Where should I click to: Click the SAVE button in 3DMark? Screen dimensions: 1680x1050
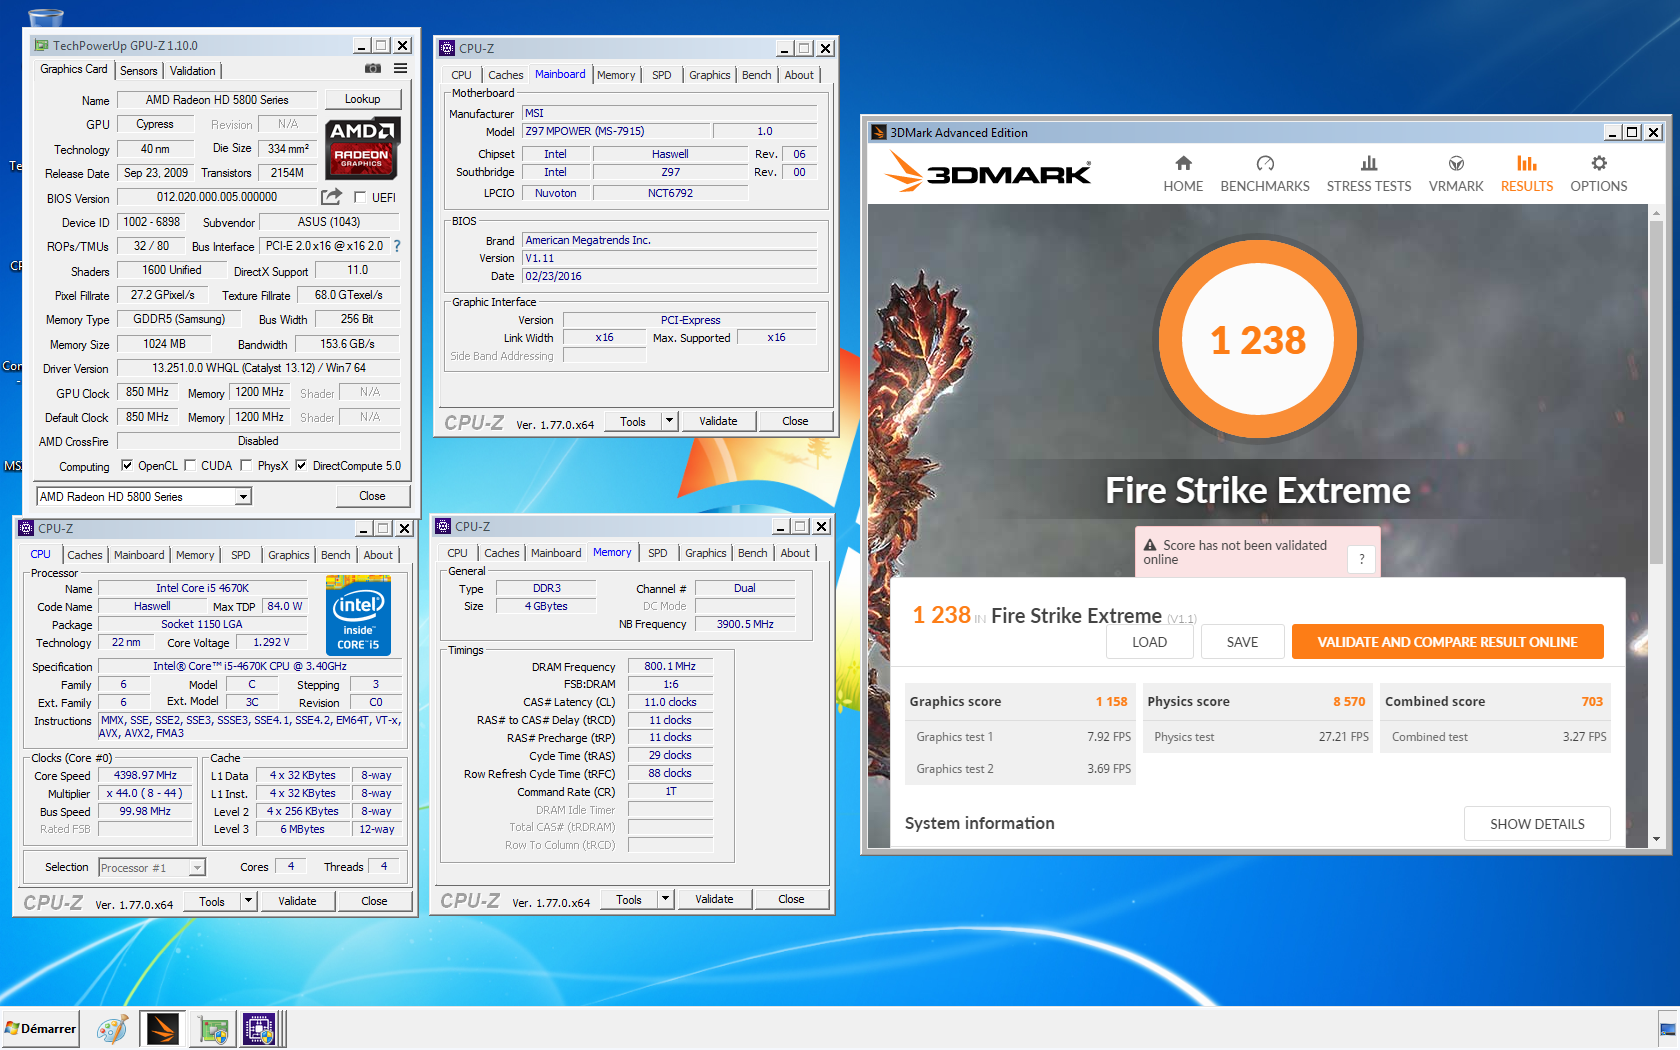click(1242, 642)
